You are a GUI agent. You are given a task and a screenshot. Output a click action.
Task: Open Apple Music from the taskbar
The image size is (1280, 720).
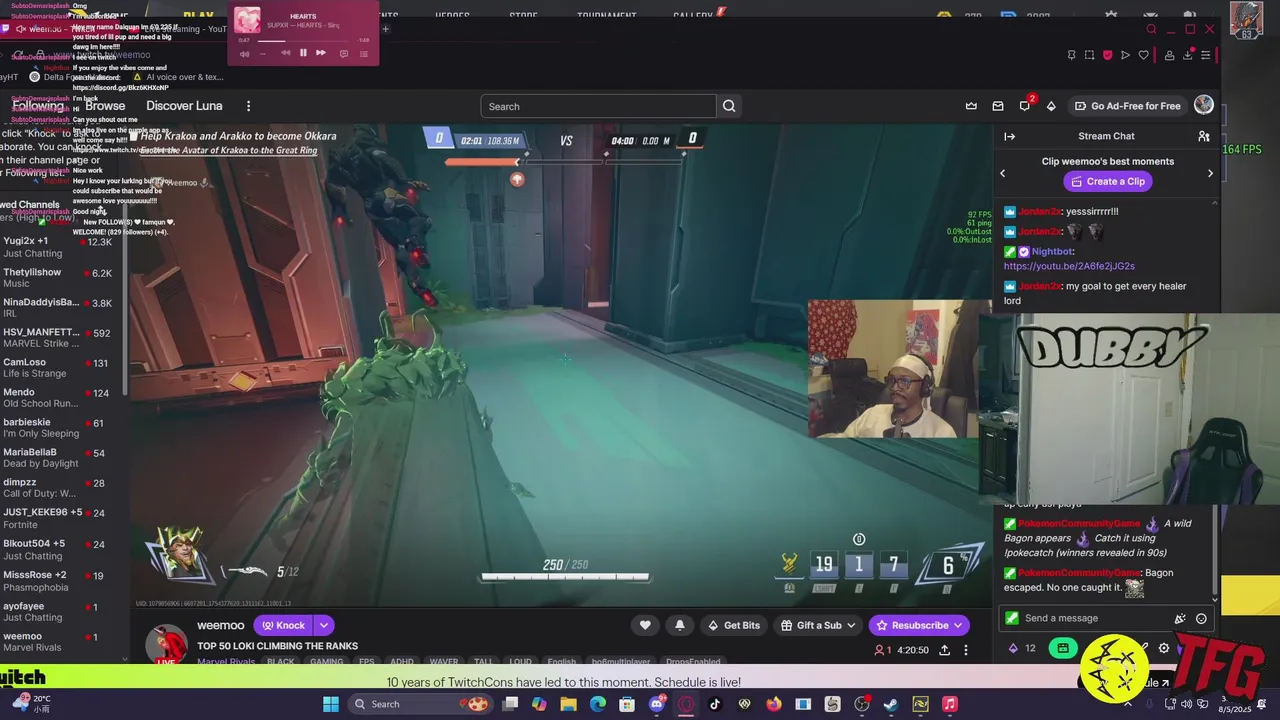coord(950,704)
